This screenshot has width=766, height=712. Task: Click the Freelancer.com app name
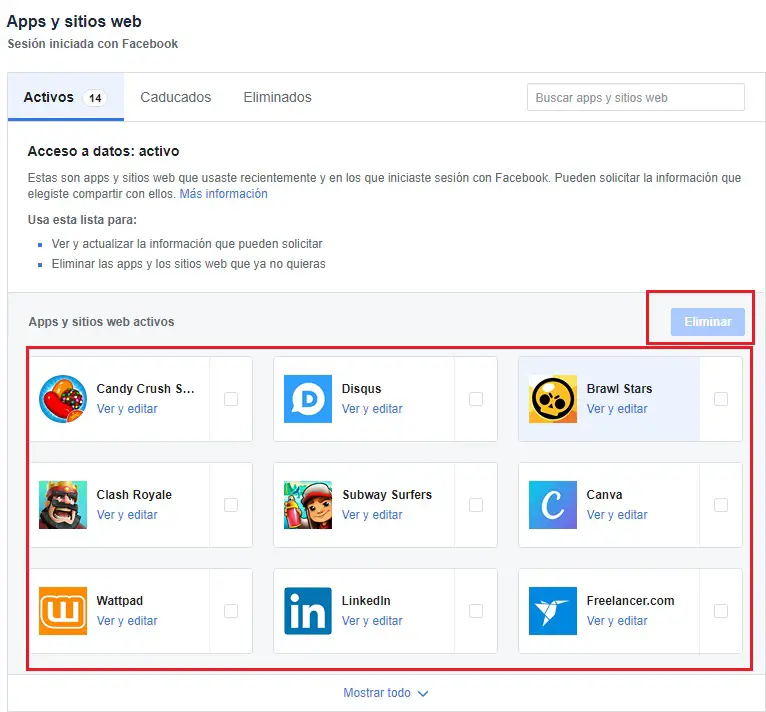click(x=630, y=601)
